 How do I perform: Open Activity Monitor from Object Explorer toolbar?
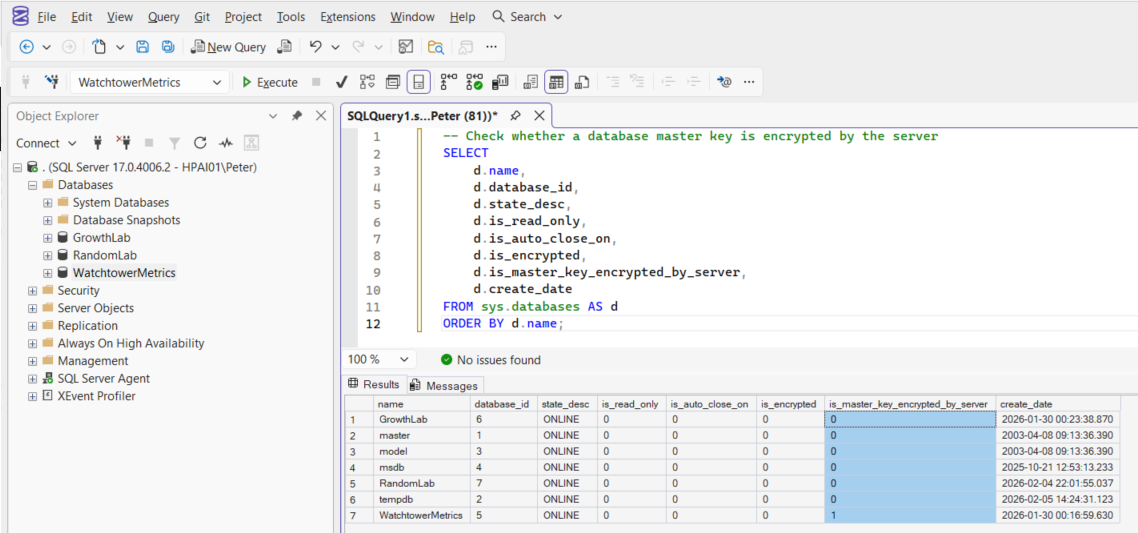coord(226,143)
